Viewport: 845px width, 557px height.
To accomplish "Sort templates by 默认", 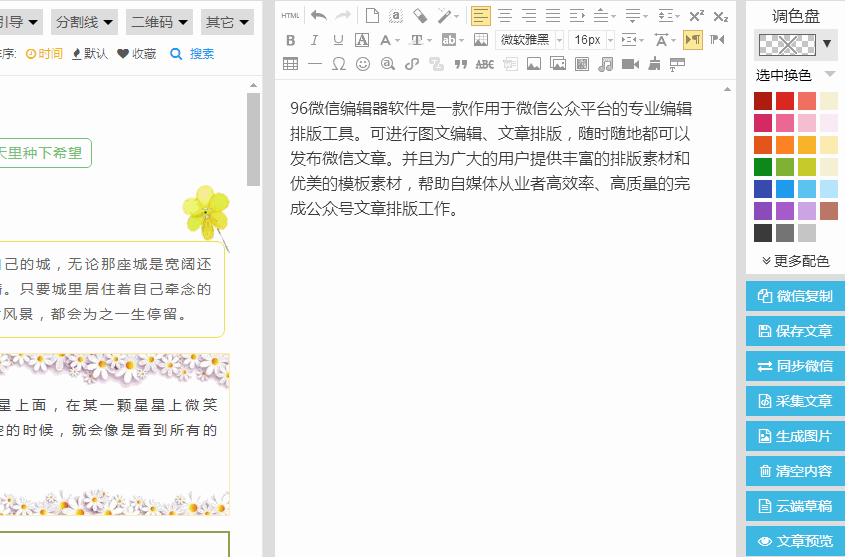I will (x=91, y=54).
